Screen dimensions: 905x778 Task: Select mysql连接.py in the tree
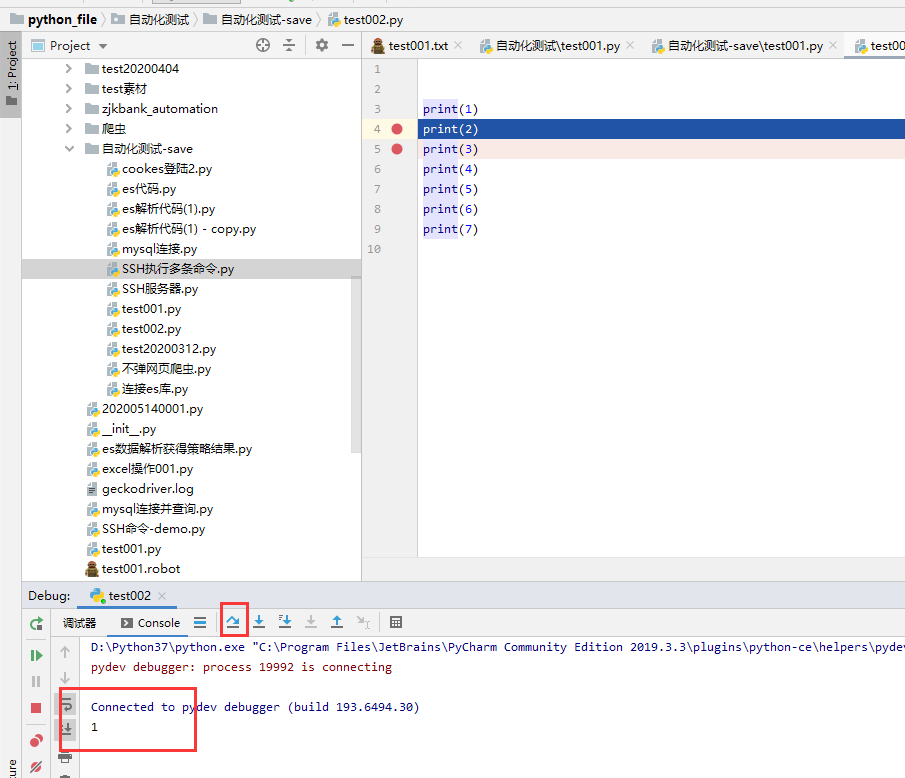point(159,249)
